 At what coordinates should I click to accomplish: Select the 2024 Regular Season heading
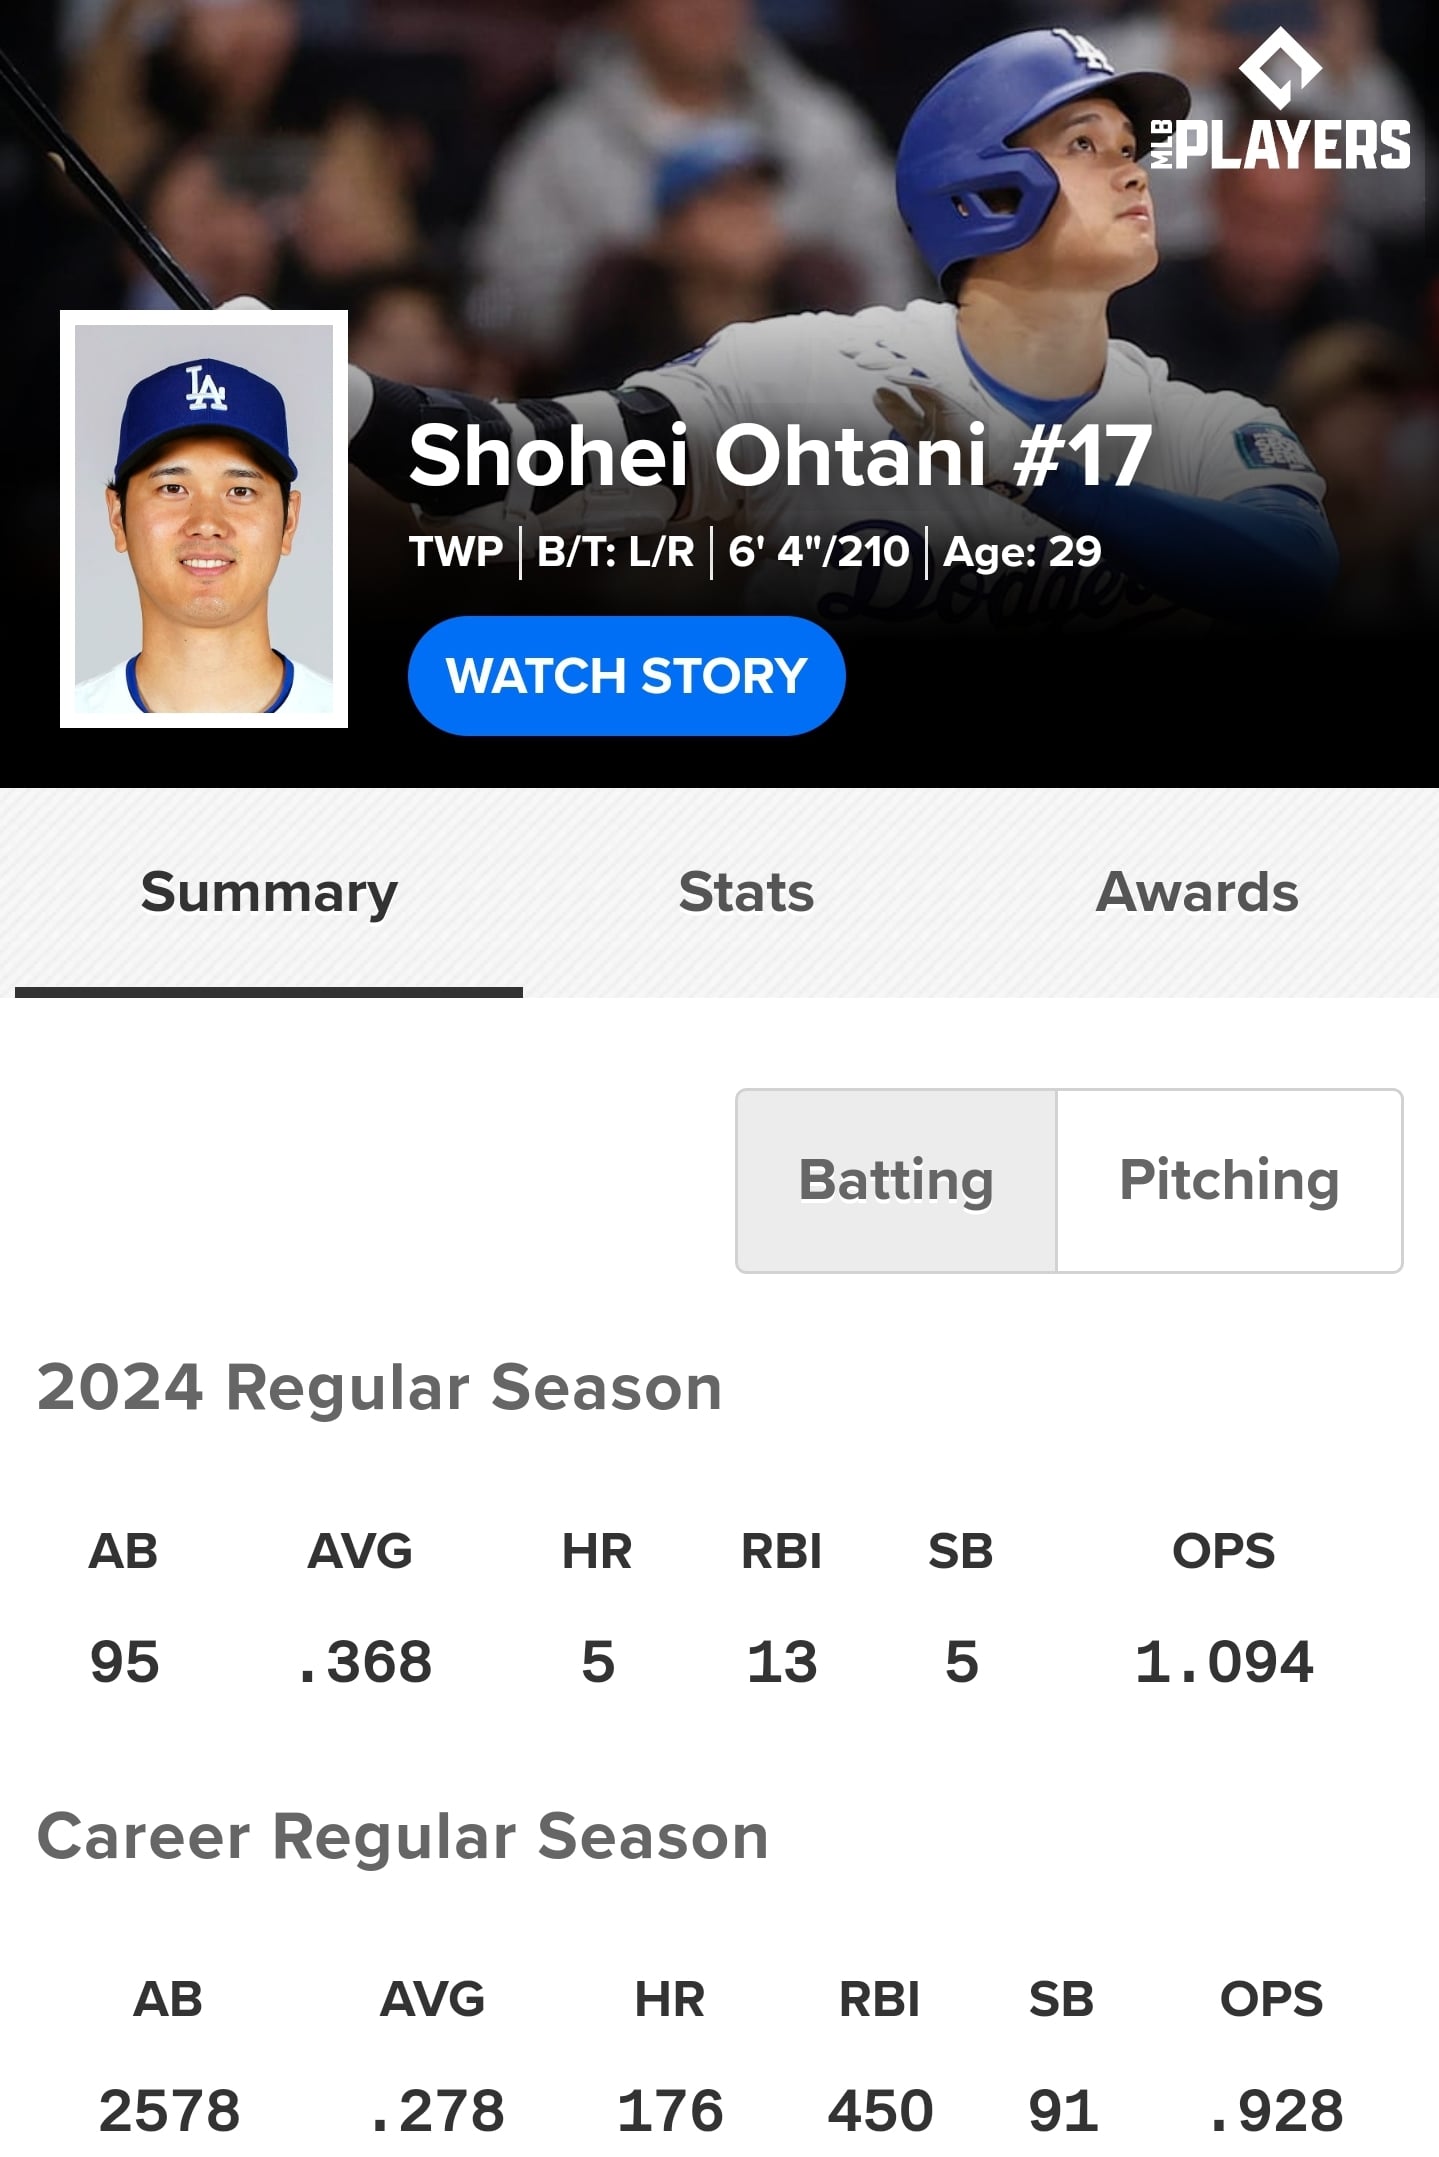pyautogui.click(x=379, y=1388)
